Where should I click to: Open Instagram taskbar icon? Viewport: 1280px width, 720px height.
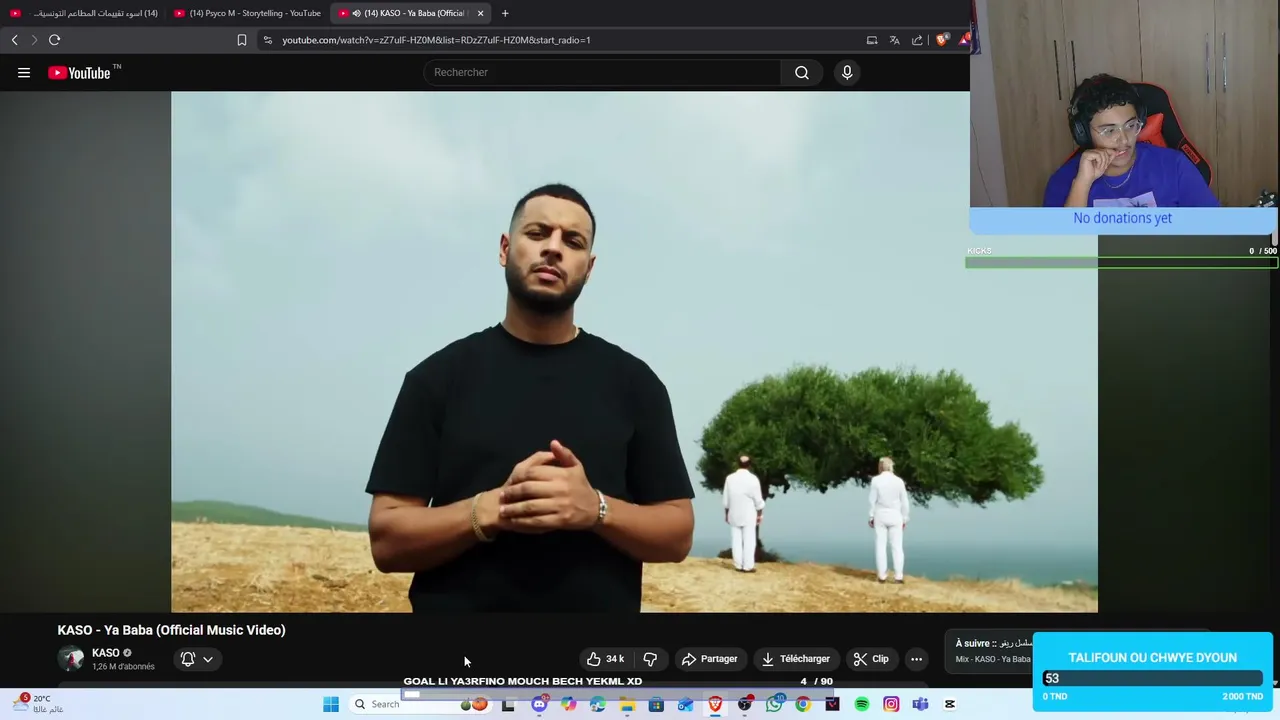coord(891,704)
